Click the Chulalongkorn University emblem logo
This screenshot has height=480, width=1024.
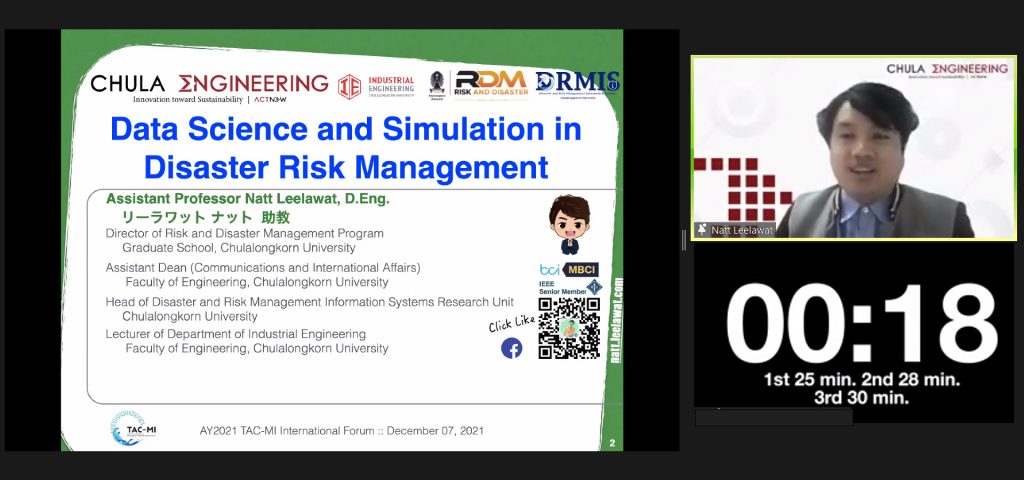(x=437, y=85)
